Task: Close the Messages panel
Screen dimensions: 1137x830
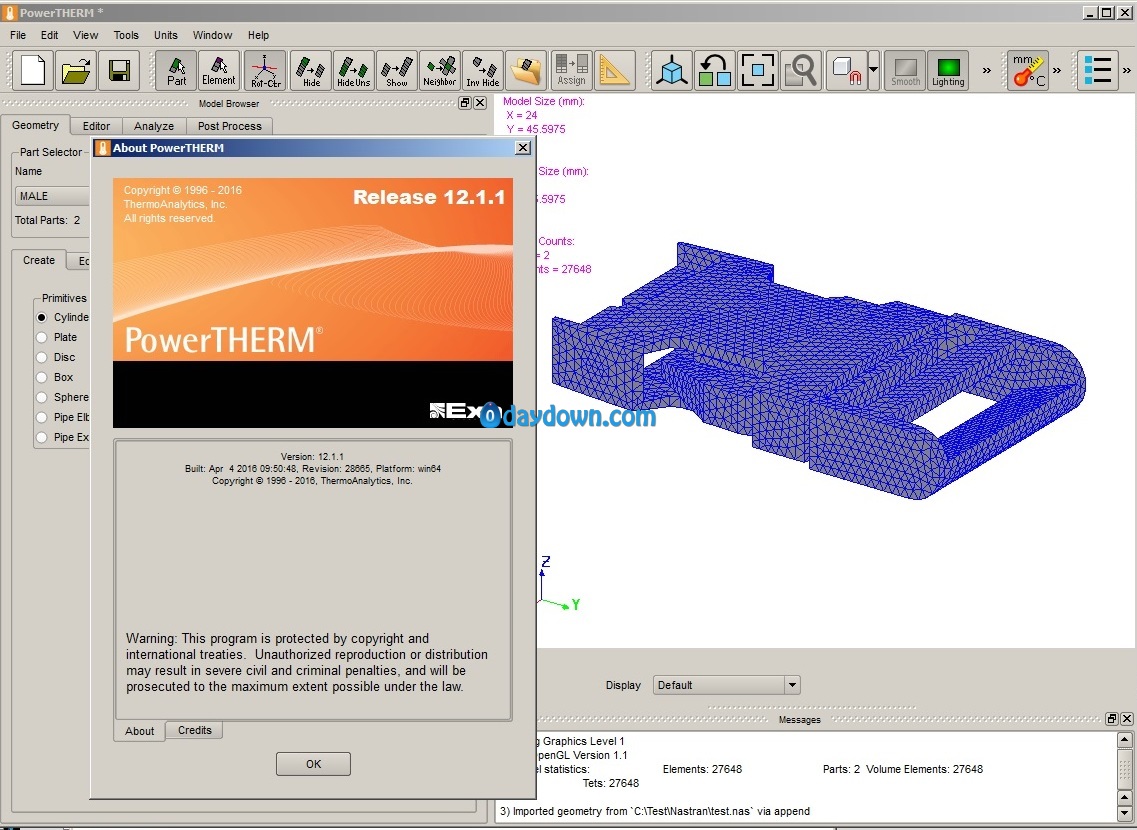Action: coord(1127,719)
